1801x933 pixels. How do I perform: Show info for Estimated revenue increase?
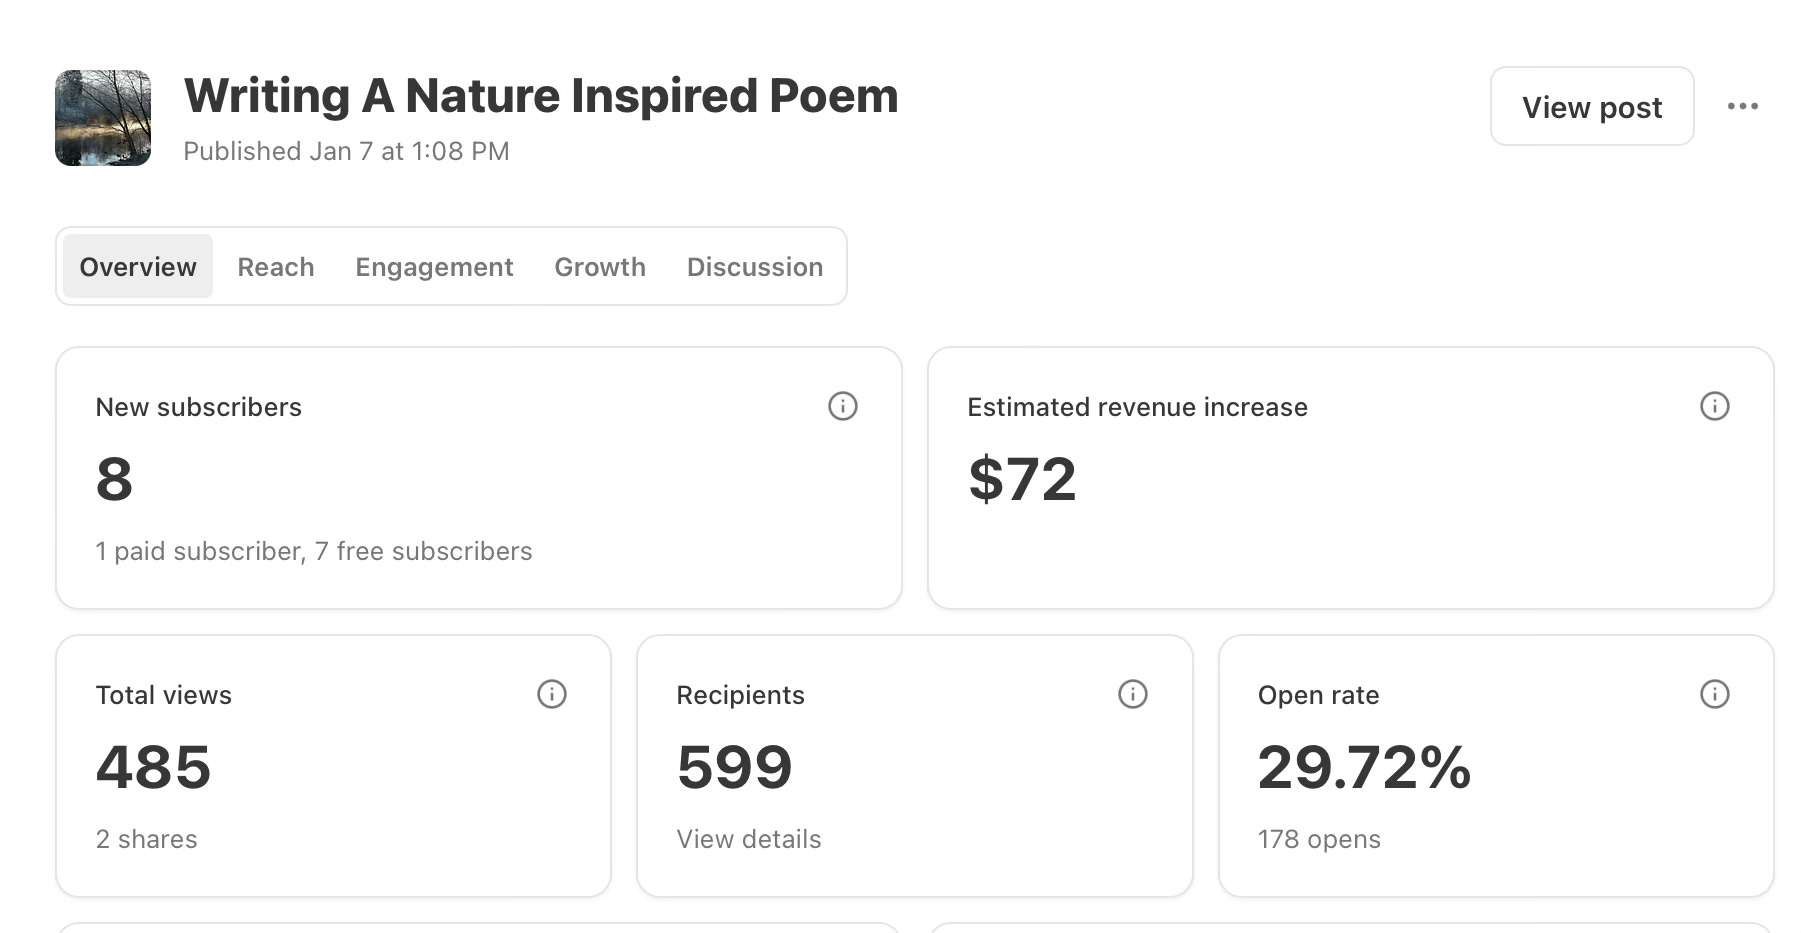coord(1714,406)
